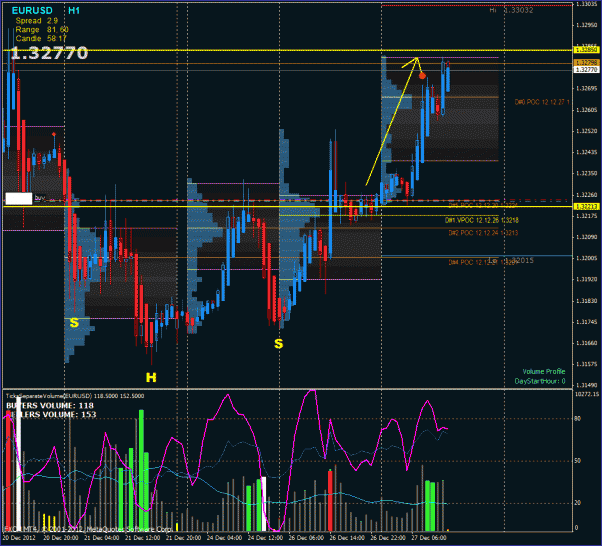Screen dimensions: 602x546
Task: Click the 24 Dec 12:00 time label
Action: pyautogui.click(x=266, y=538)
